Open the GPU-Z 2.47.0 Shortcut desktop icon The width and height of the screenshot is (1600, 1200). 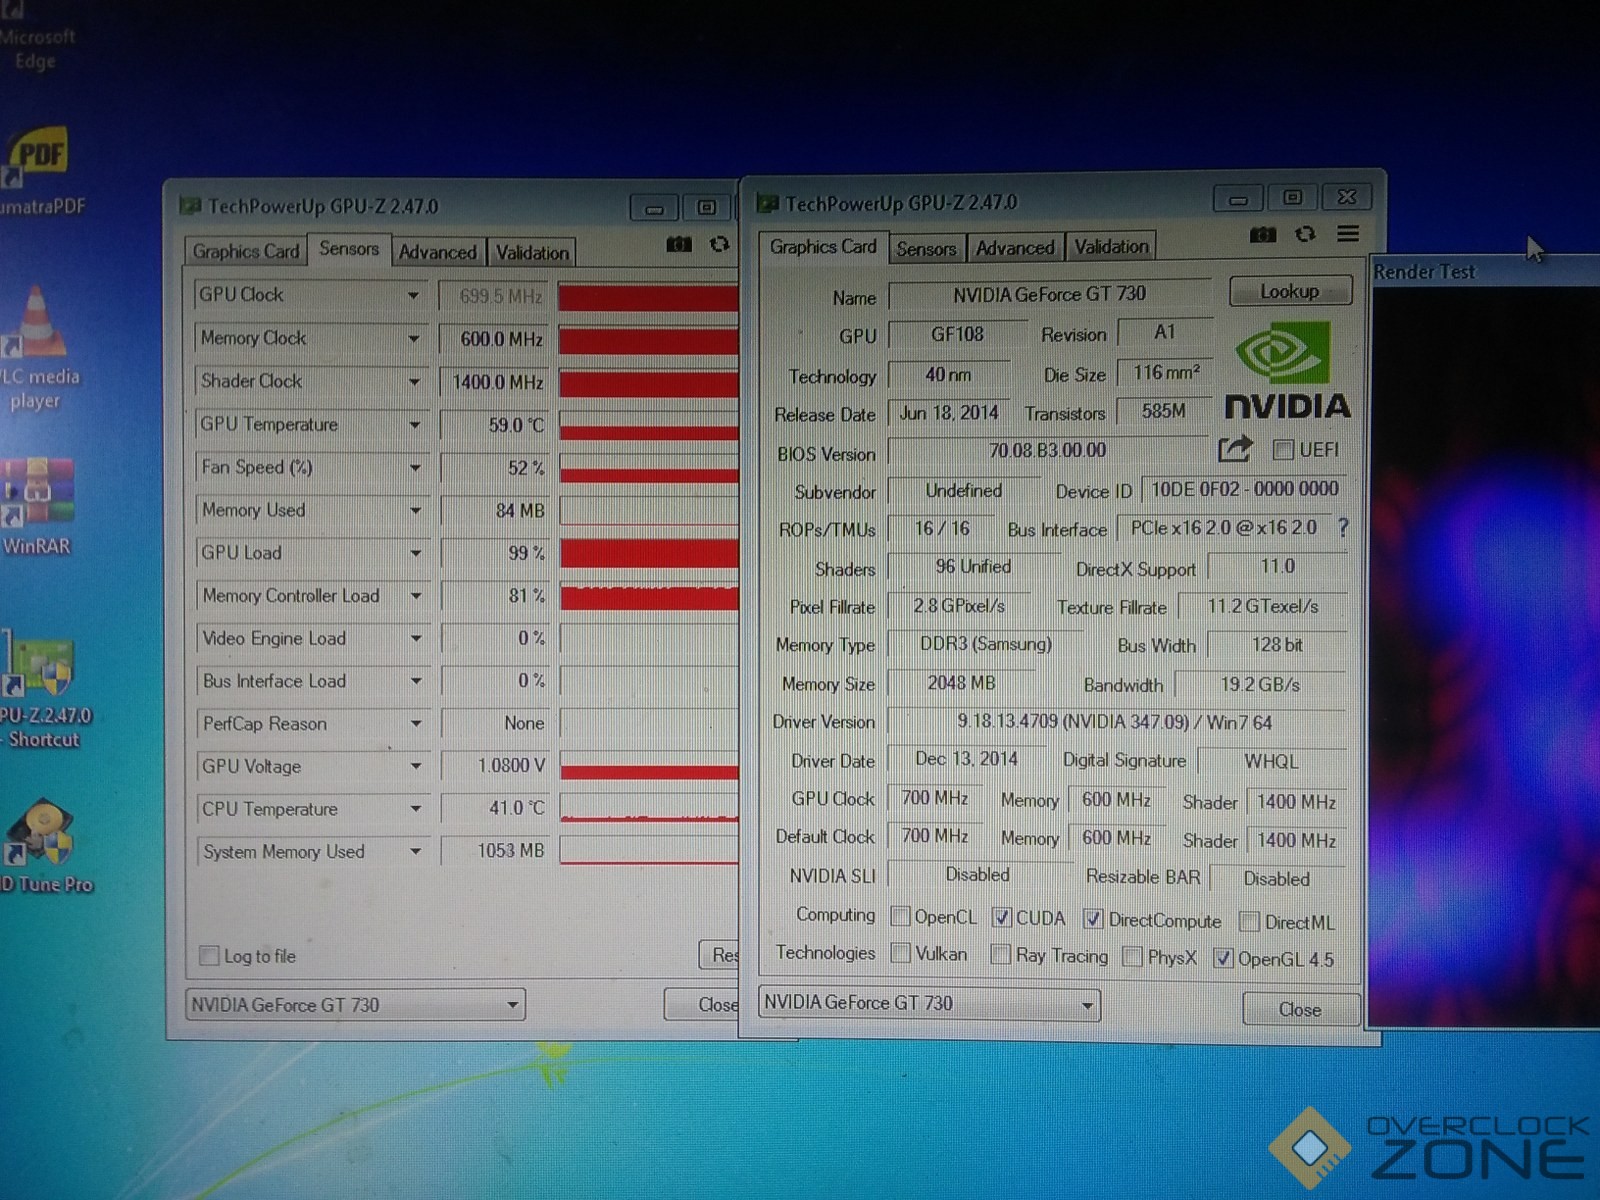40,690
